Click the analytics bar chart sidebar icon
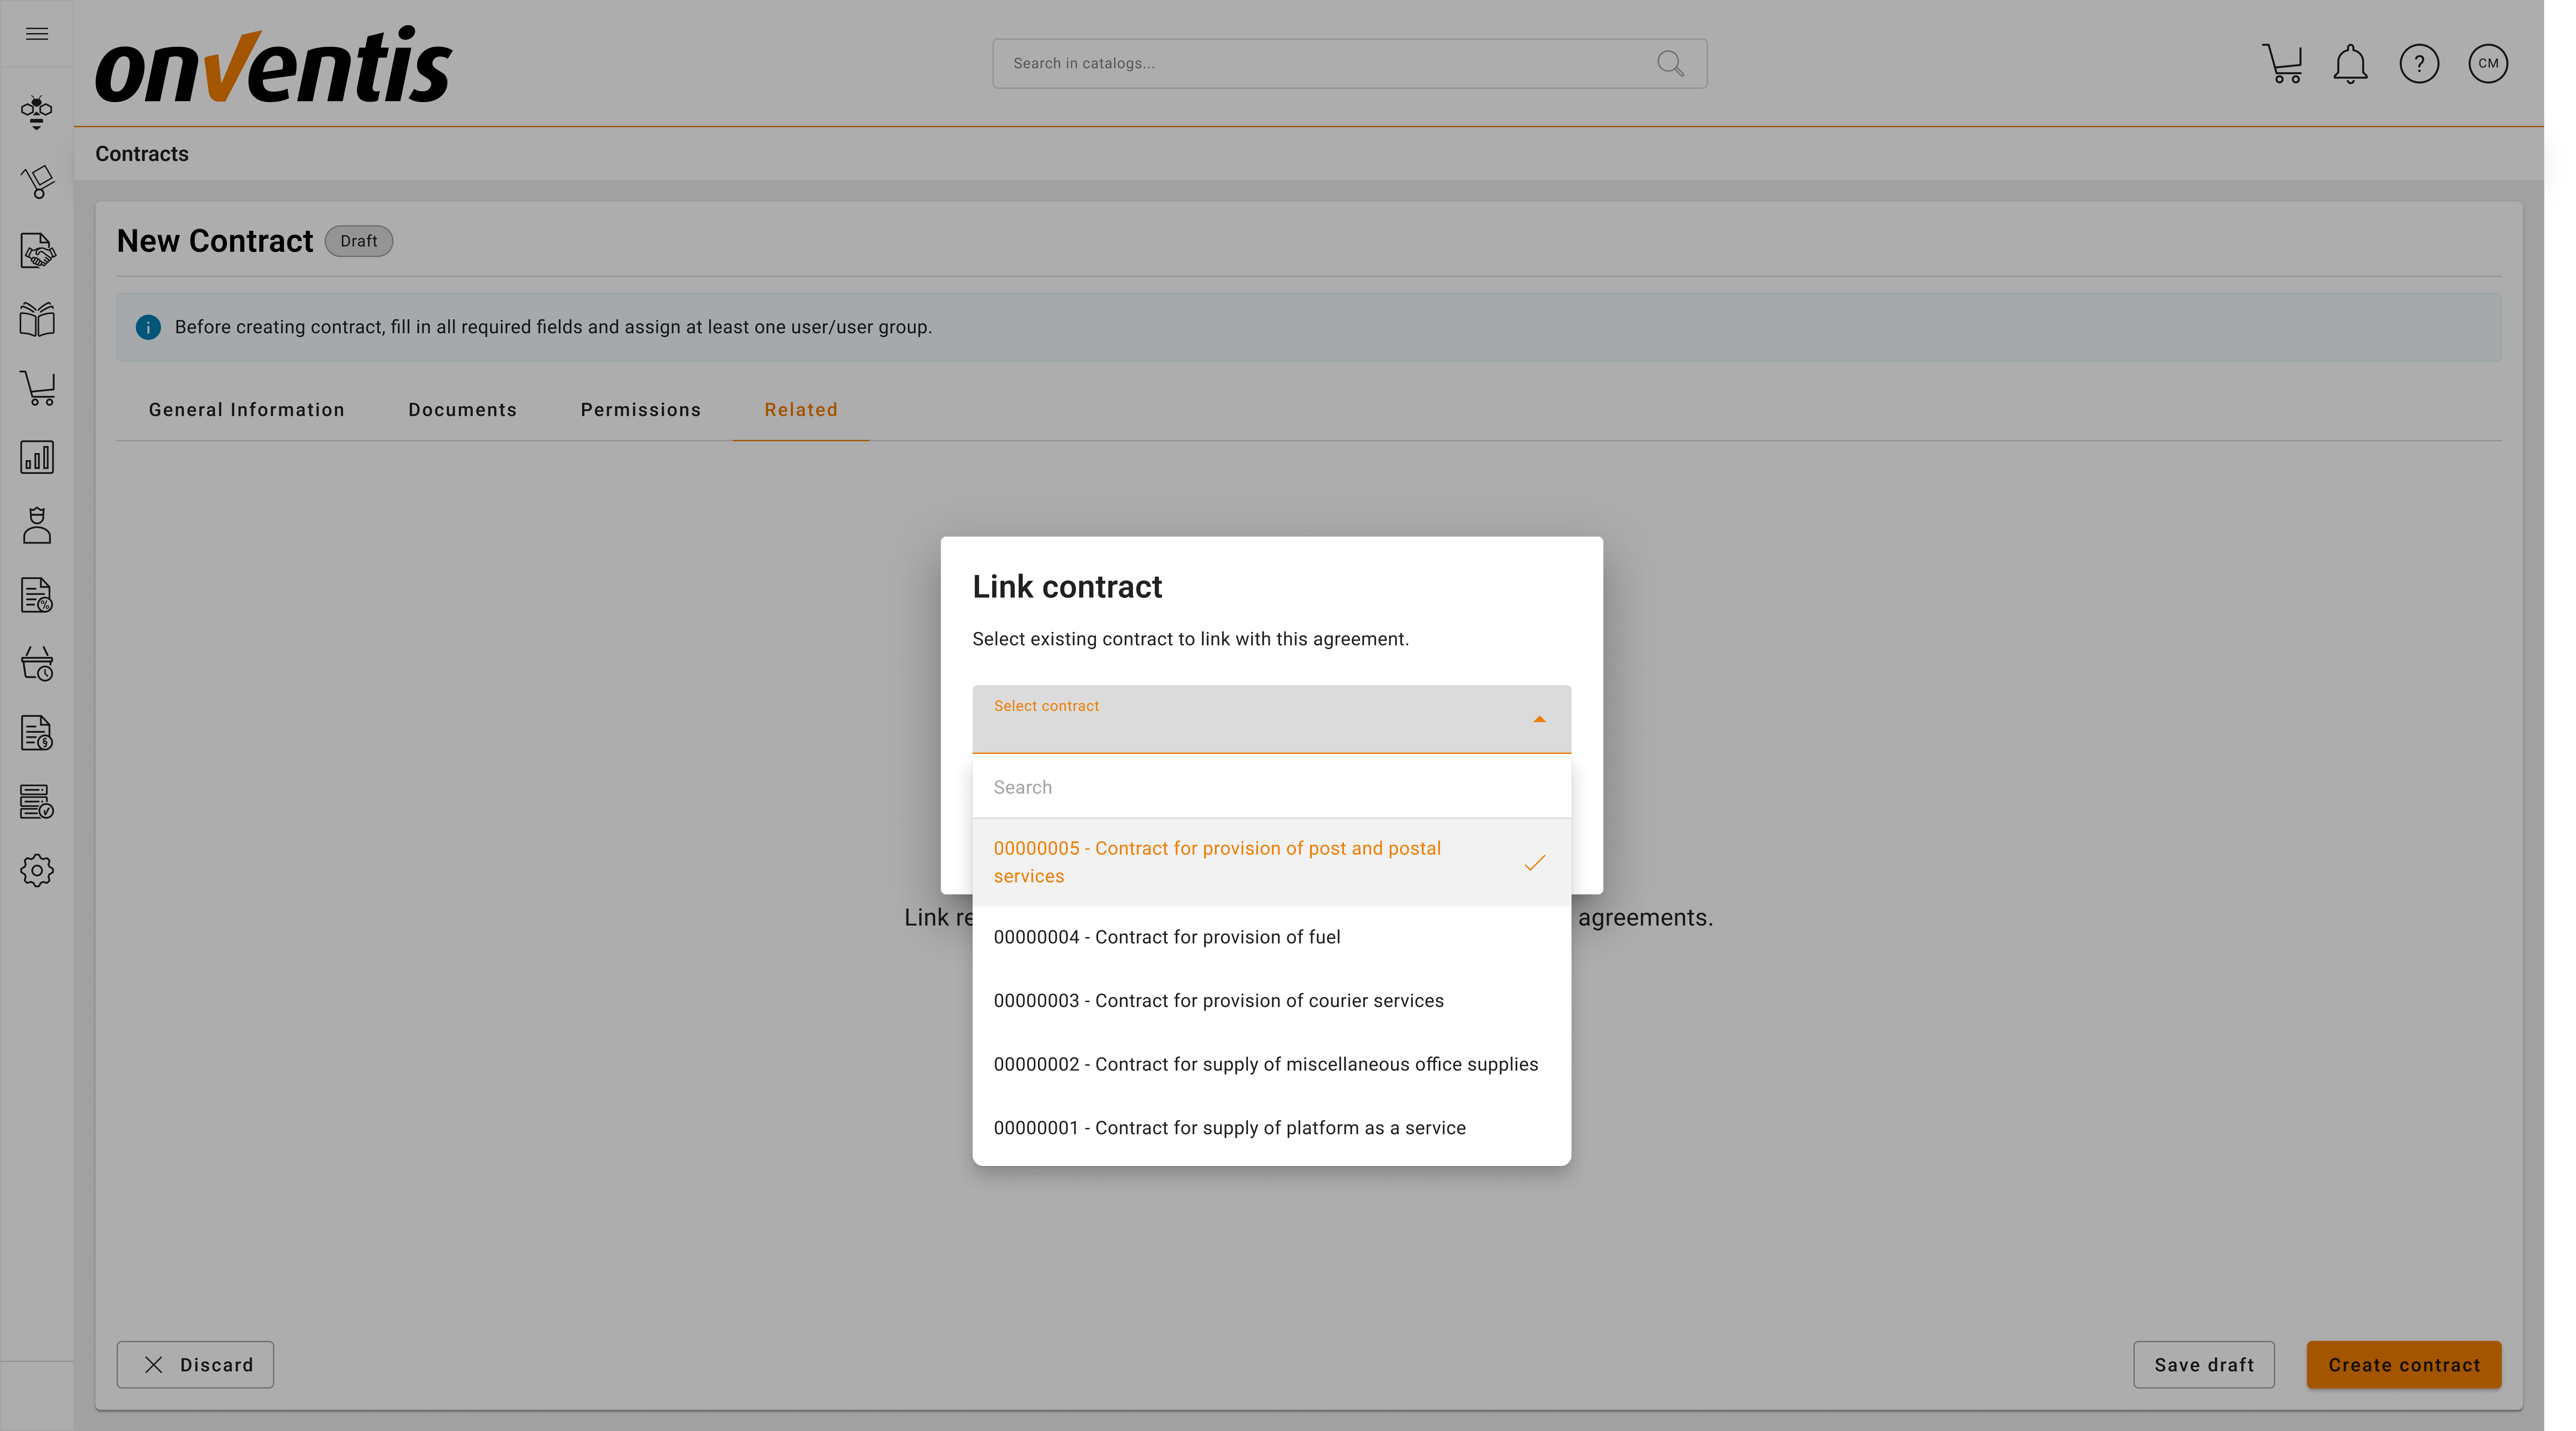Viewport: 2576px width, 1431px height. pyautogui.click(x=37, y=457)
